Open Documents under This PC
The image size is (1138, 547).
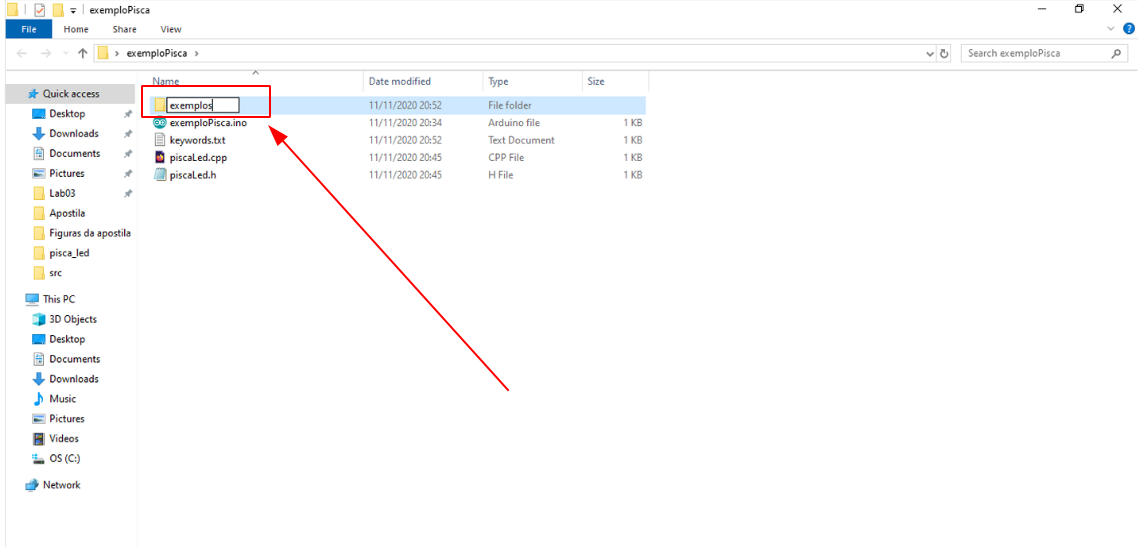pos(74,359)
